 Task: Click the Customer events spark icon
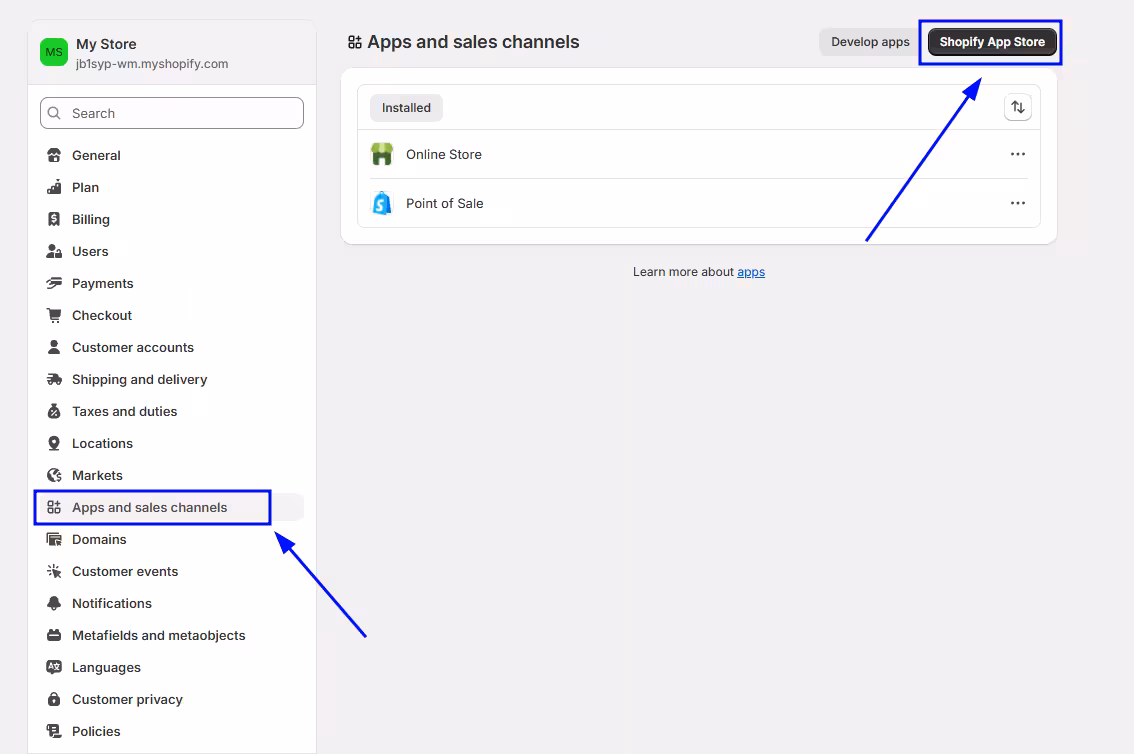54,571
